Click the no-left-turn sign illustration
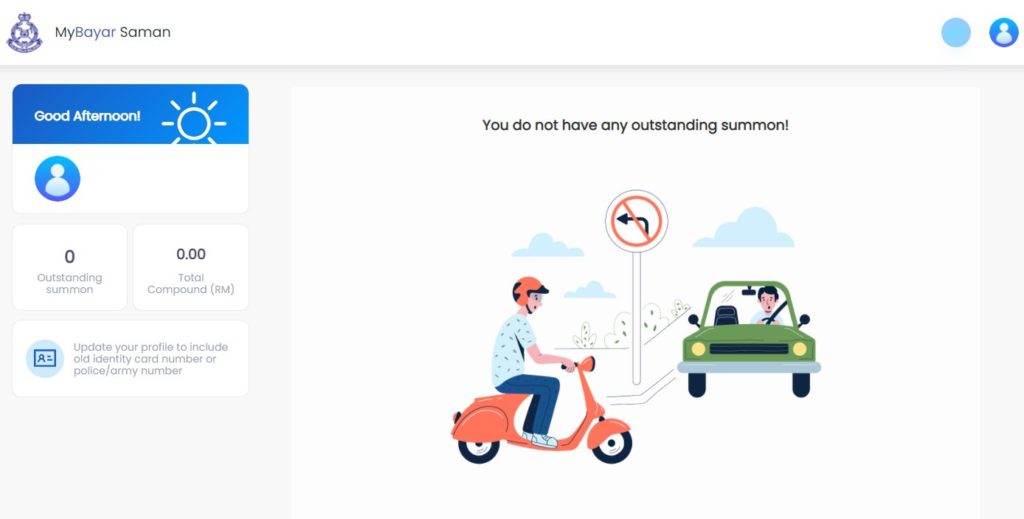Screen dimensions: 1024x519 pos(636,221)
